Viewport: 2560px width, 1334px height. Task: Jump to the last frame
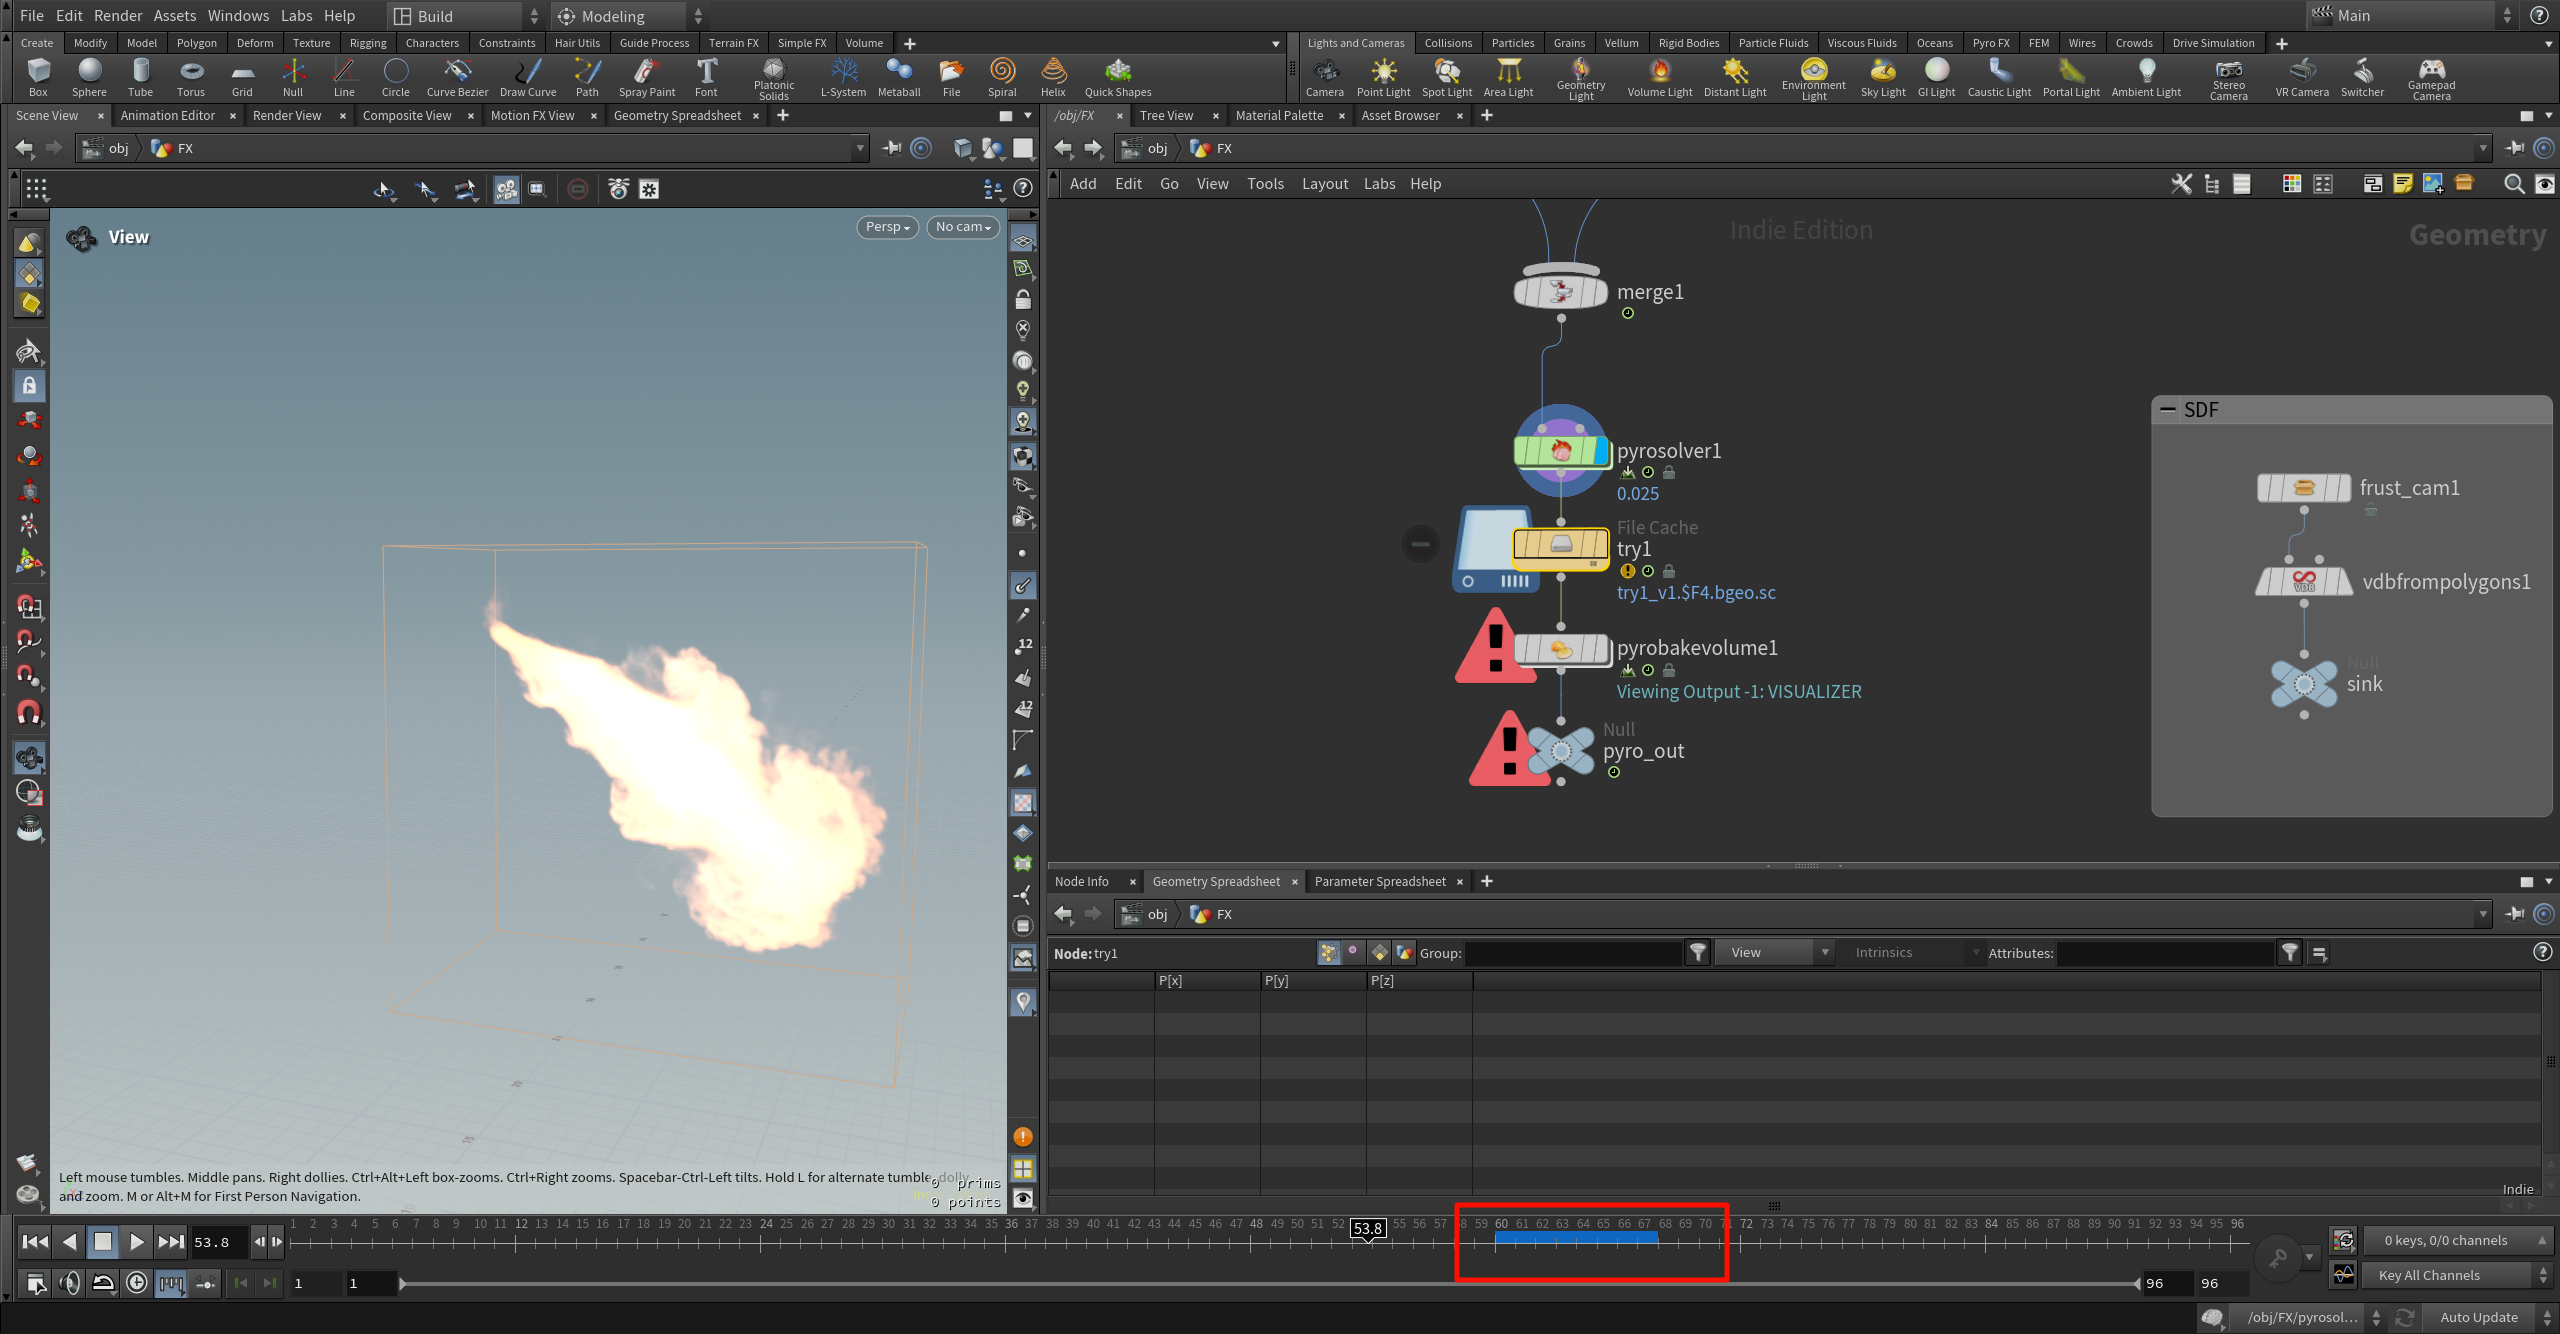tap(171, 1242)
